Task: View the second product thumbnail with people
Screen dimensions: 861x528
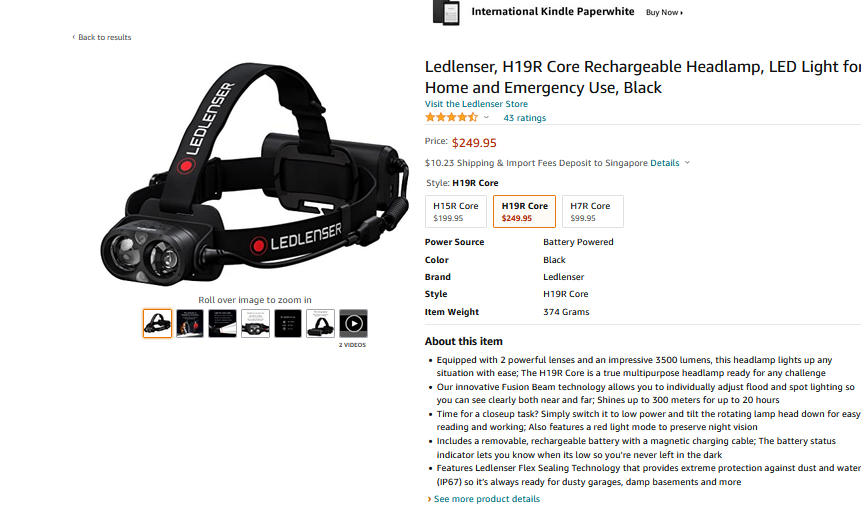Action: (x=190, y=323)
